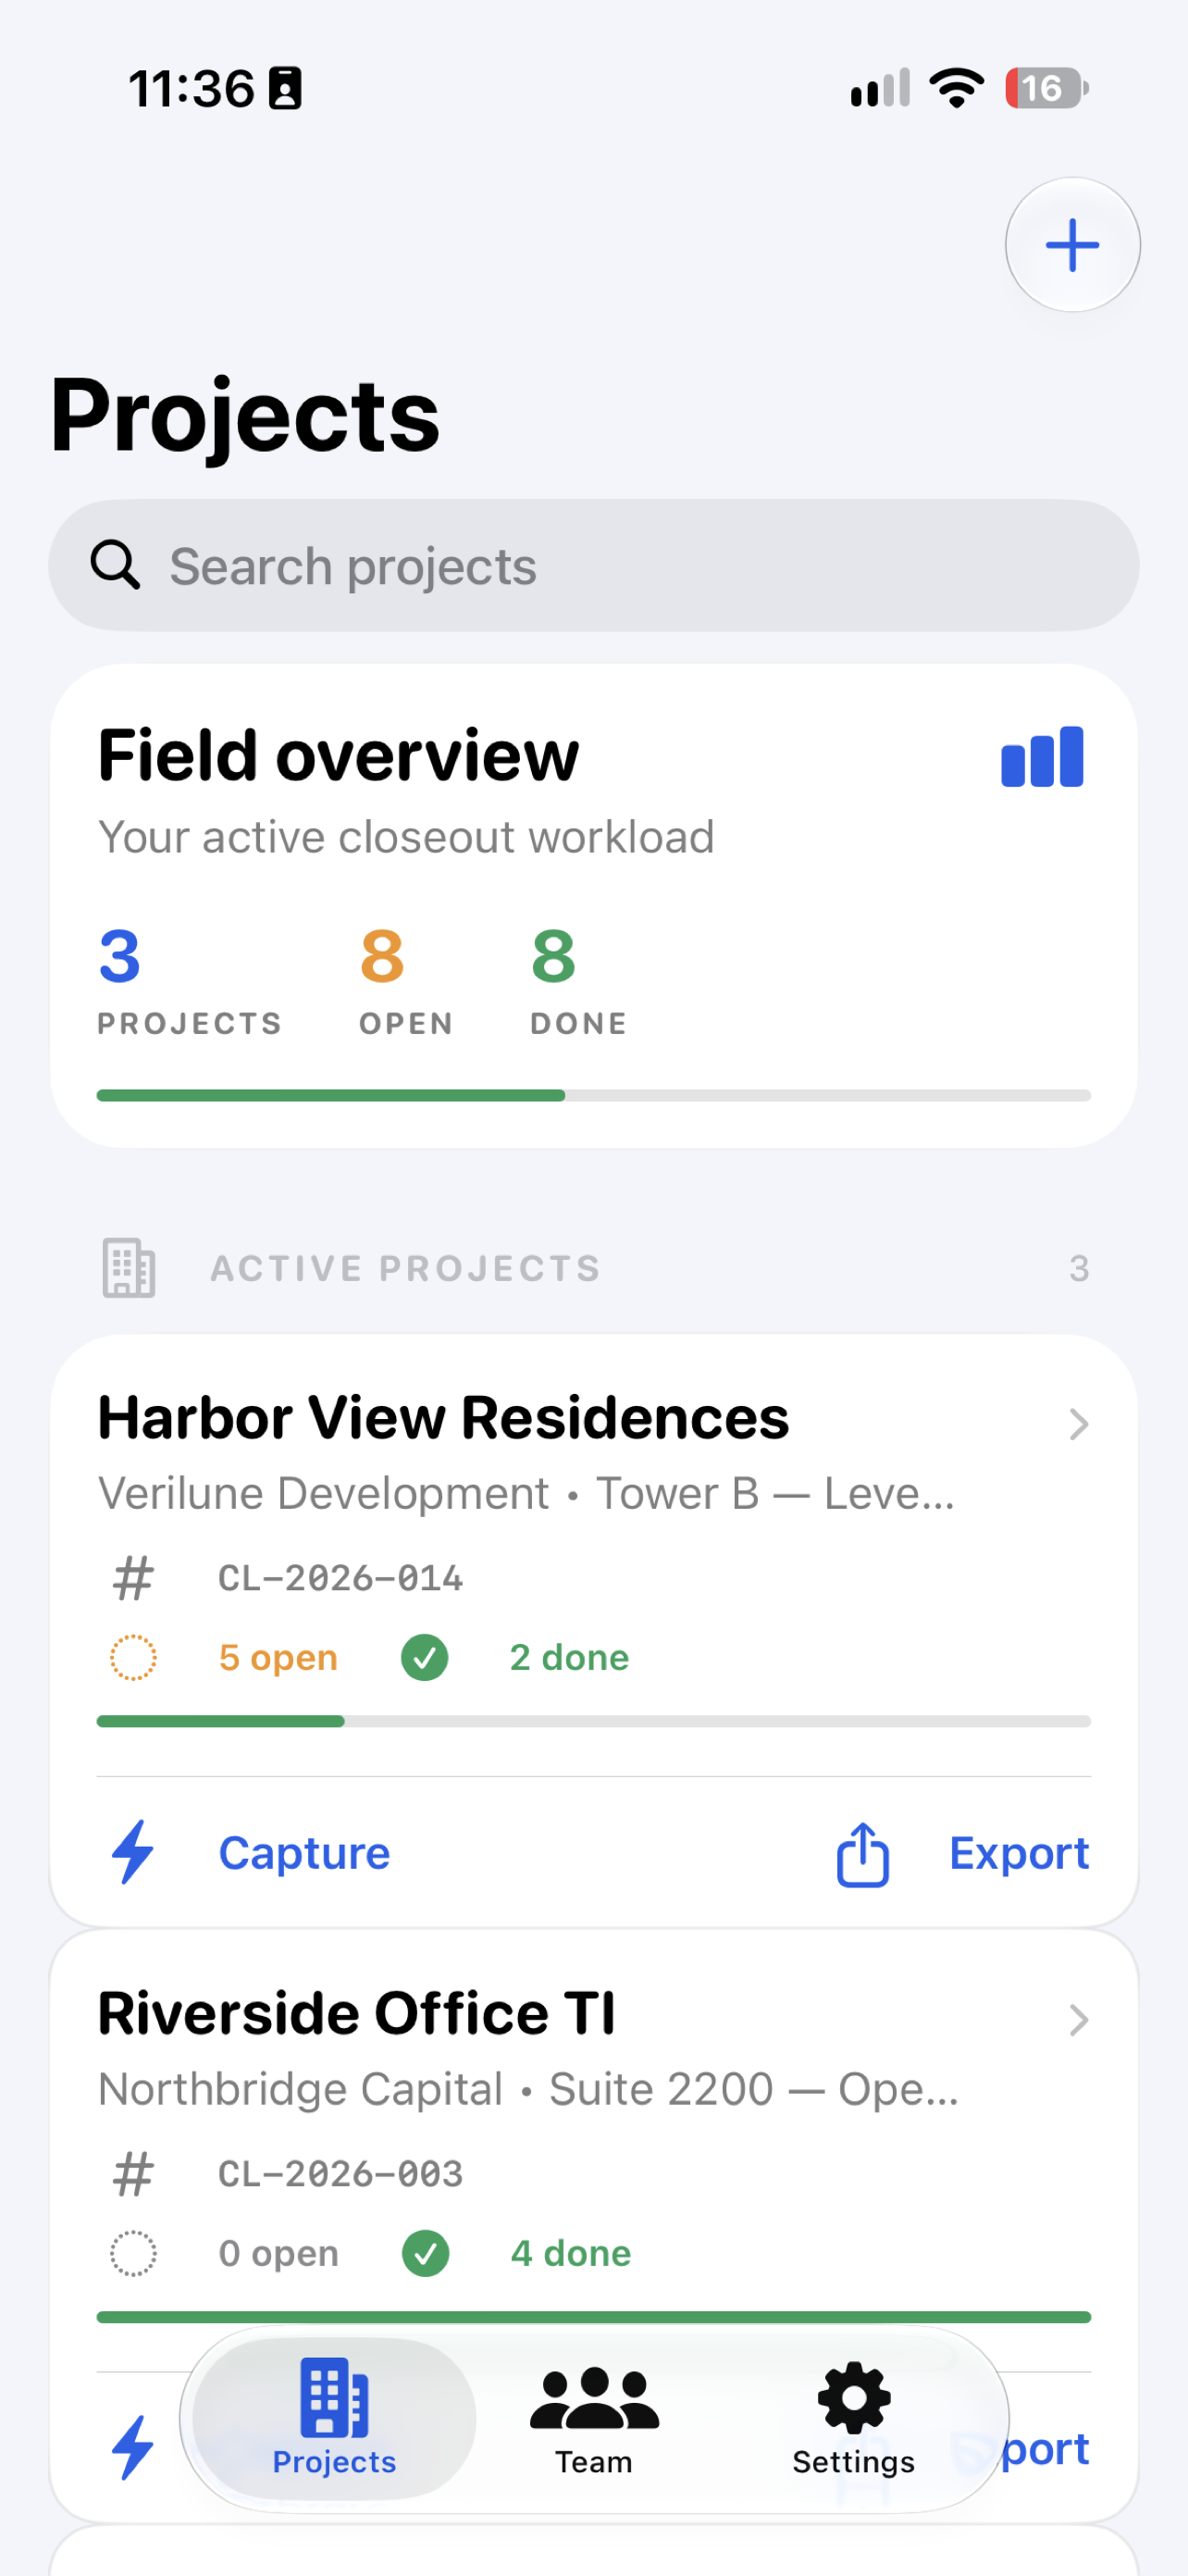Tap the ACTIVE PROJECTS section header
The width and height of the screenshot is (1188, 2576).
pos(406,1268)
